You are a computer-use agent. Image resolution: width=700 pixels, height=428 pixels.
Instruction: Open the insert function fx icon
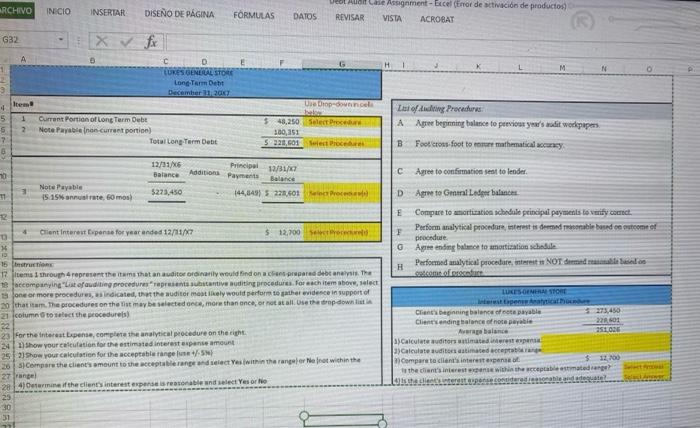coord(151,42)
